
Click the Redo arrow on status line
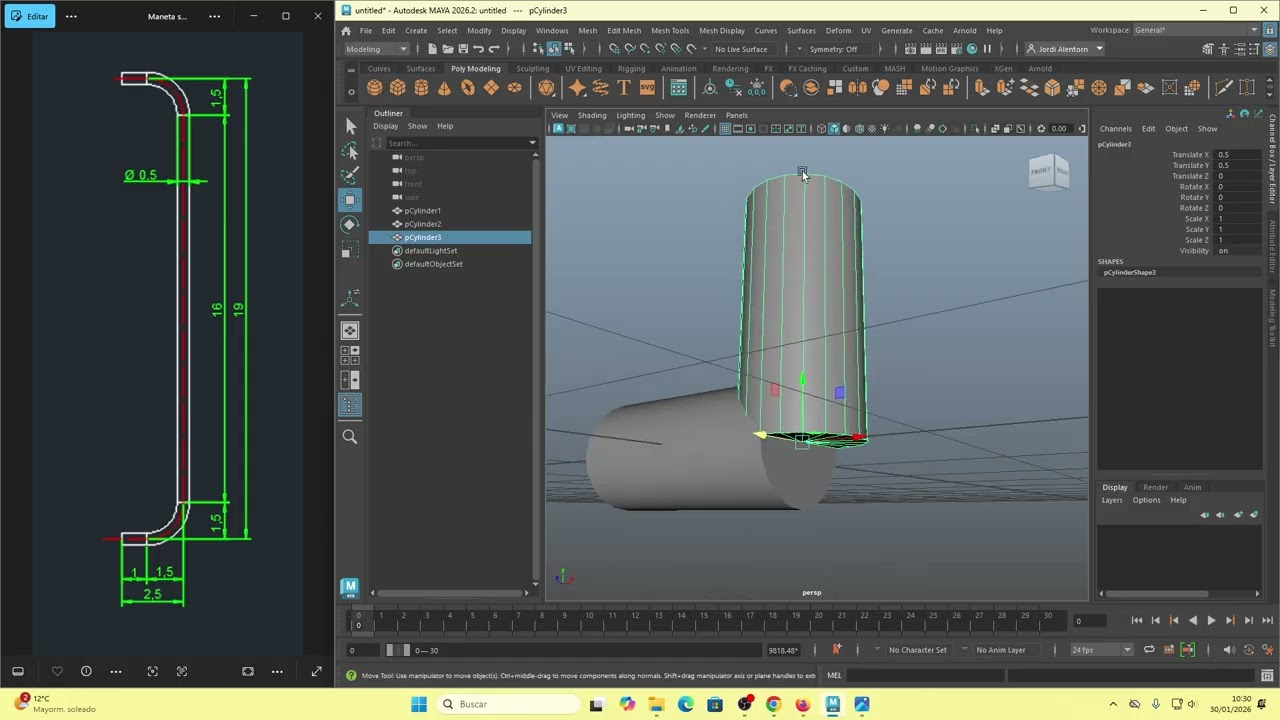pyautogui.click(x=494, y=49)
